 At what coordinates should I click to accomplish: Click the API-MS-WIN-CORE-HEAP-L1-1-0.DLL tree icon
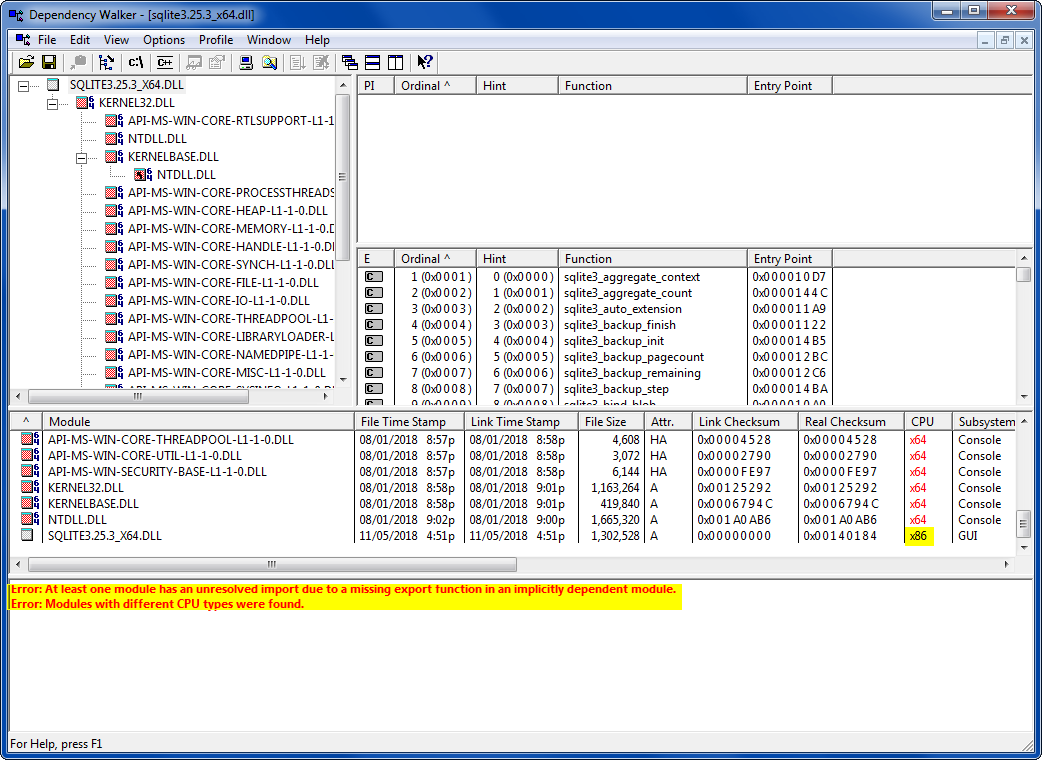click(x=114, y=210)
